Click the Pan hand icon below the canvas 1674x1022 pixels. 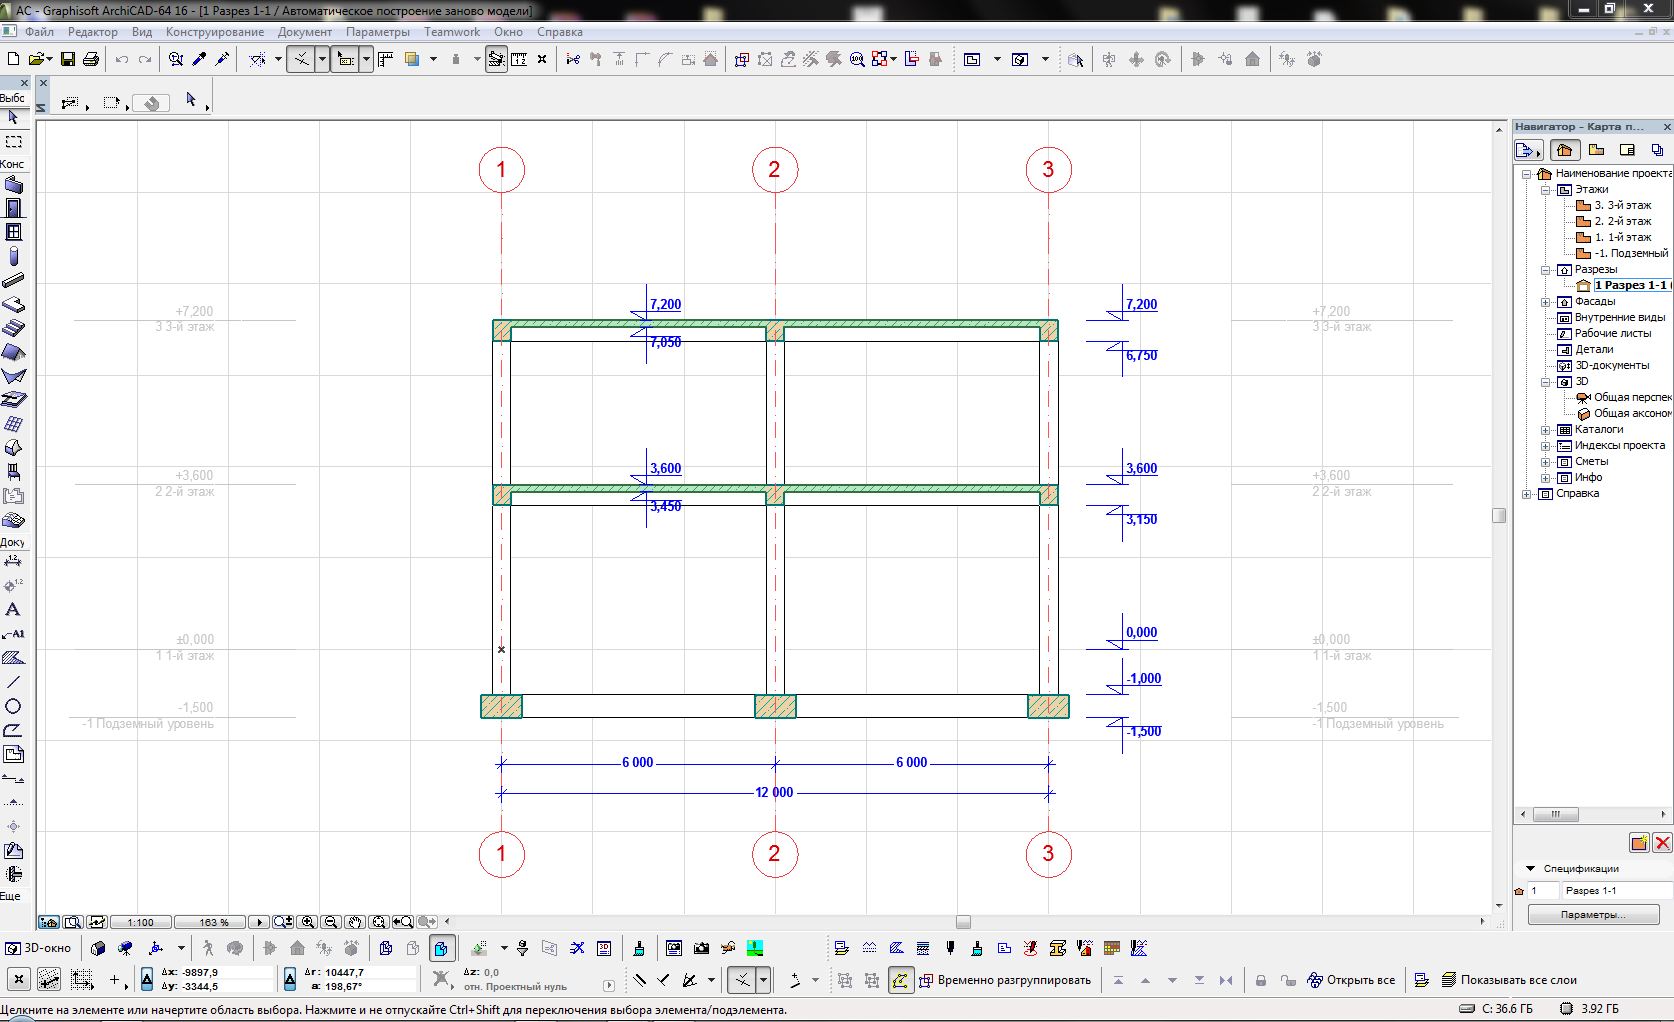tap(354, 922)
